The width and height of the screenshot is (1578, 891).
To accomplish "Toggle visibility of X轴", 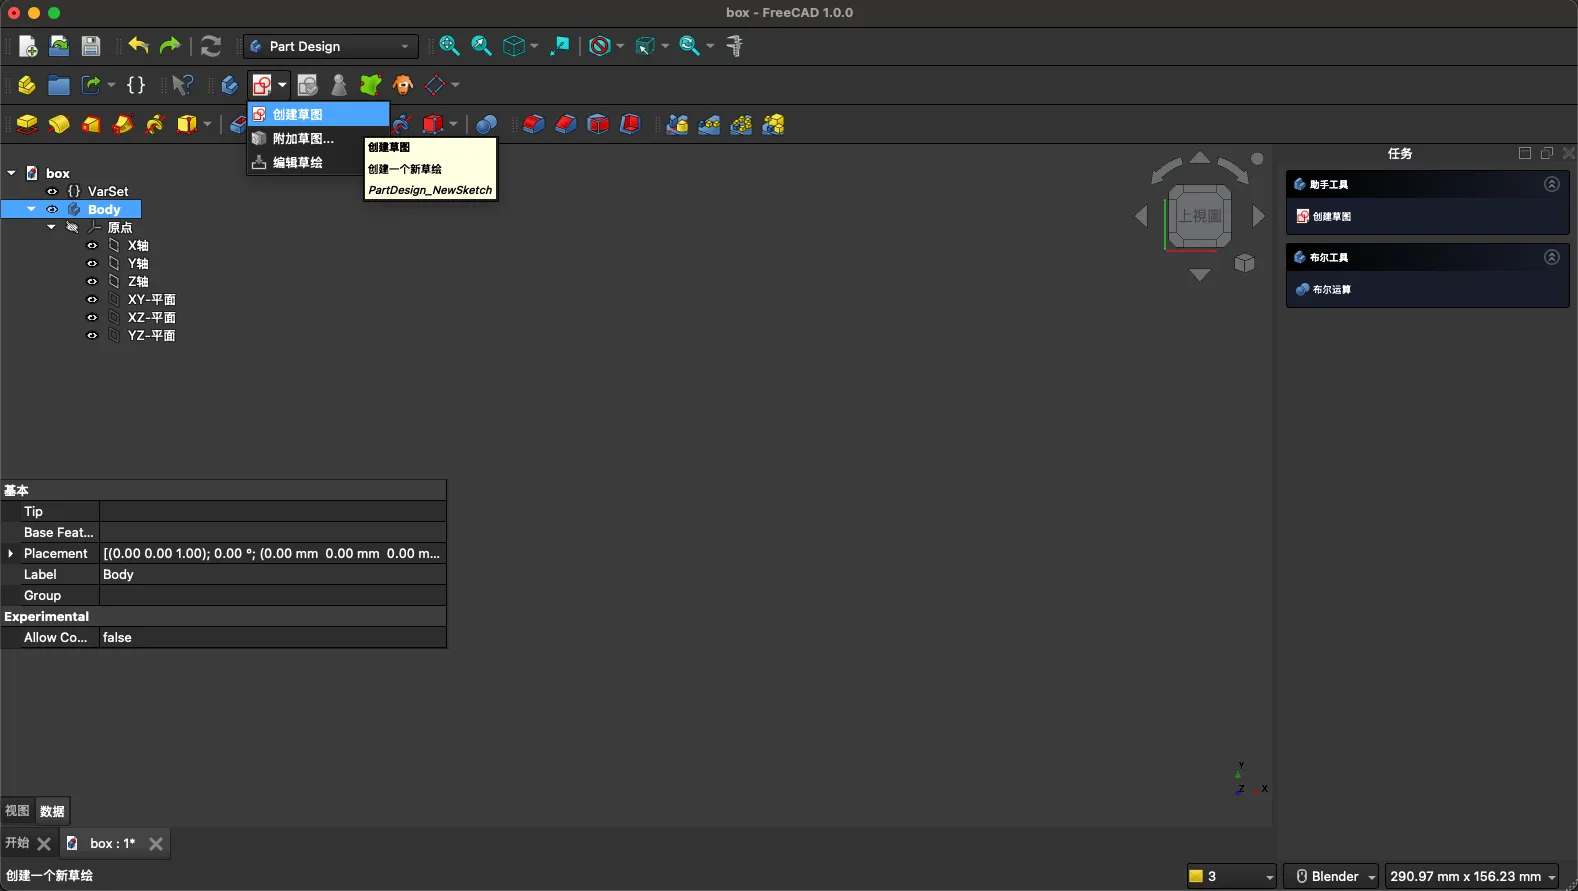I will pos(92,245).
